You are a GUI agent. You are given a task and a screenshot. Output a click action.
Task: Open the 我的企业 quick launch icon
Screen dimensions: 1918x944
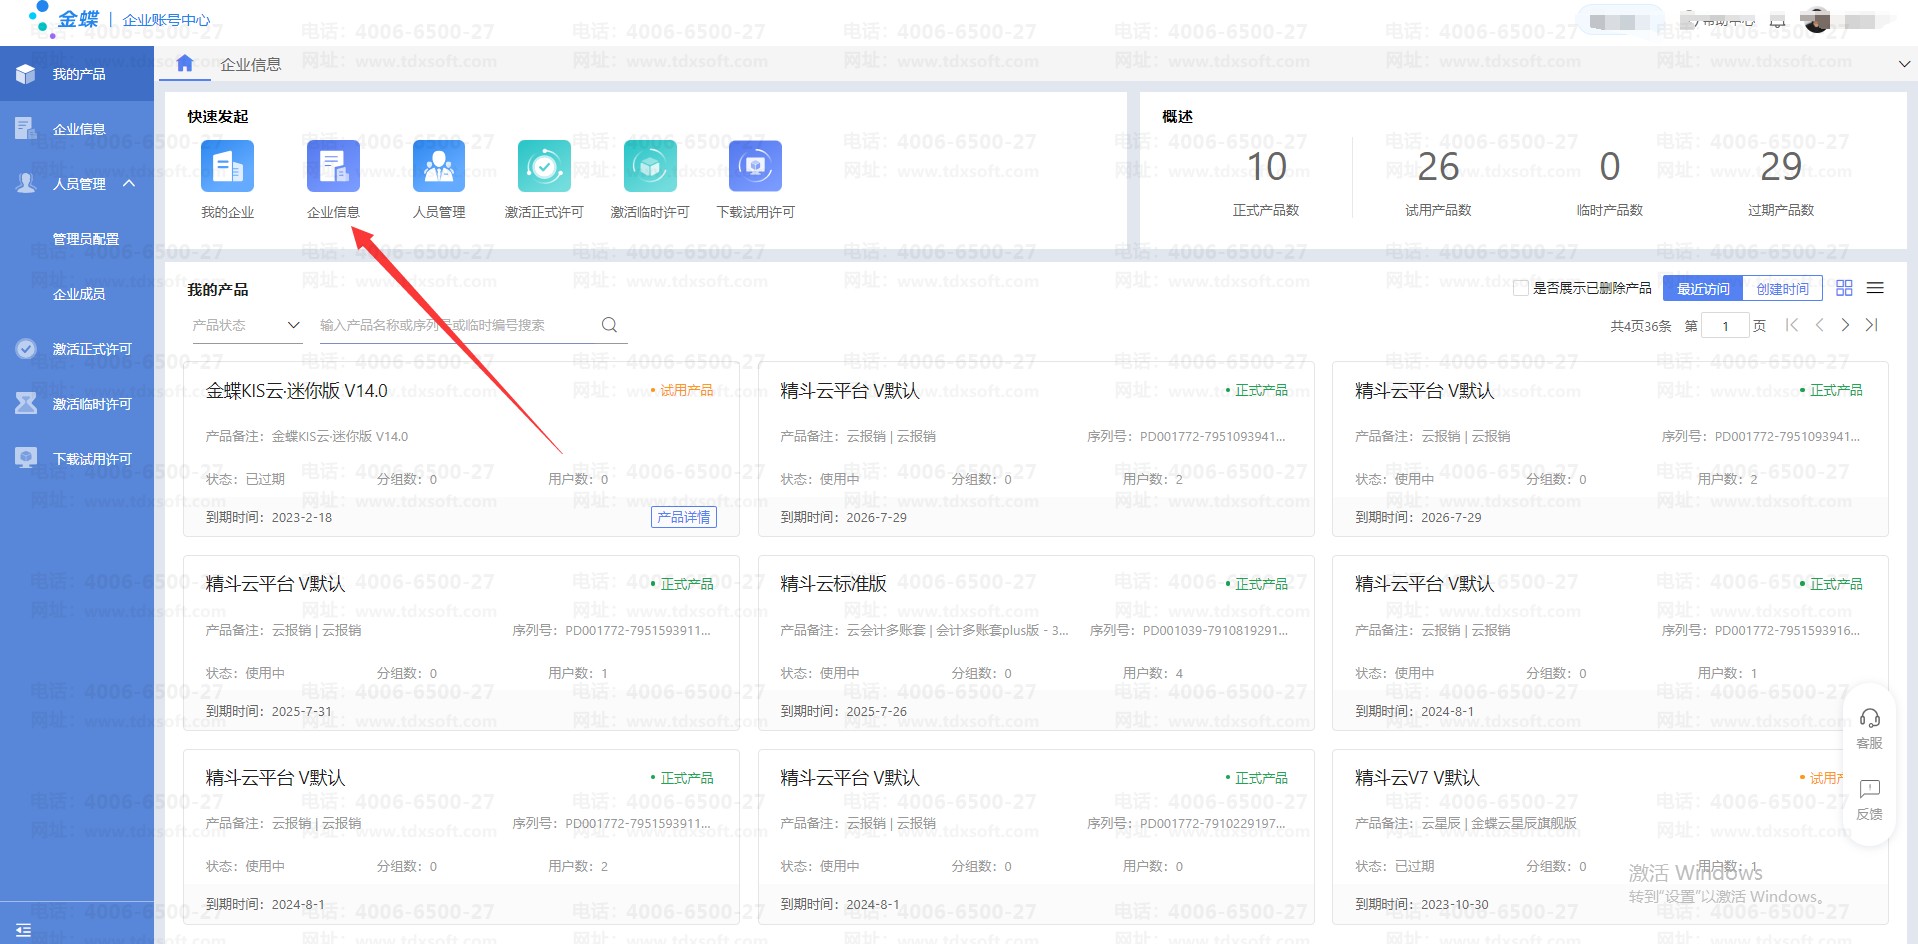(227, 166)
